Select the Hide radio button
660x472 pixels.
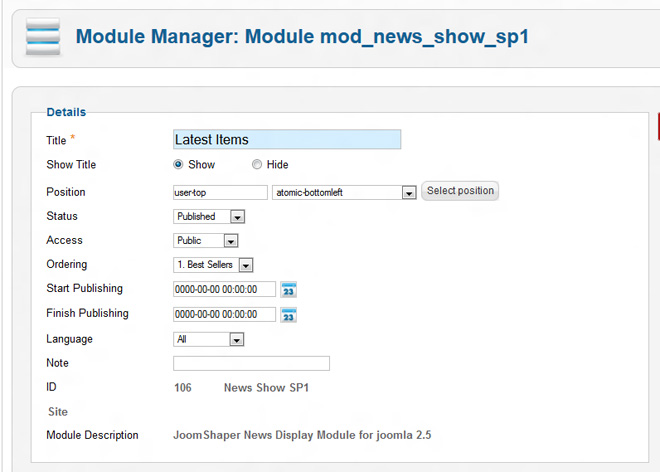257,165
